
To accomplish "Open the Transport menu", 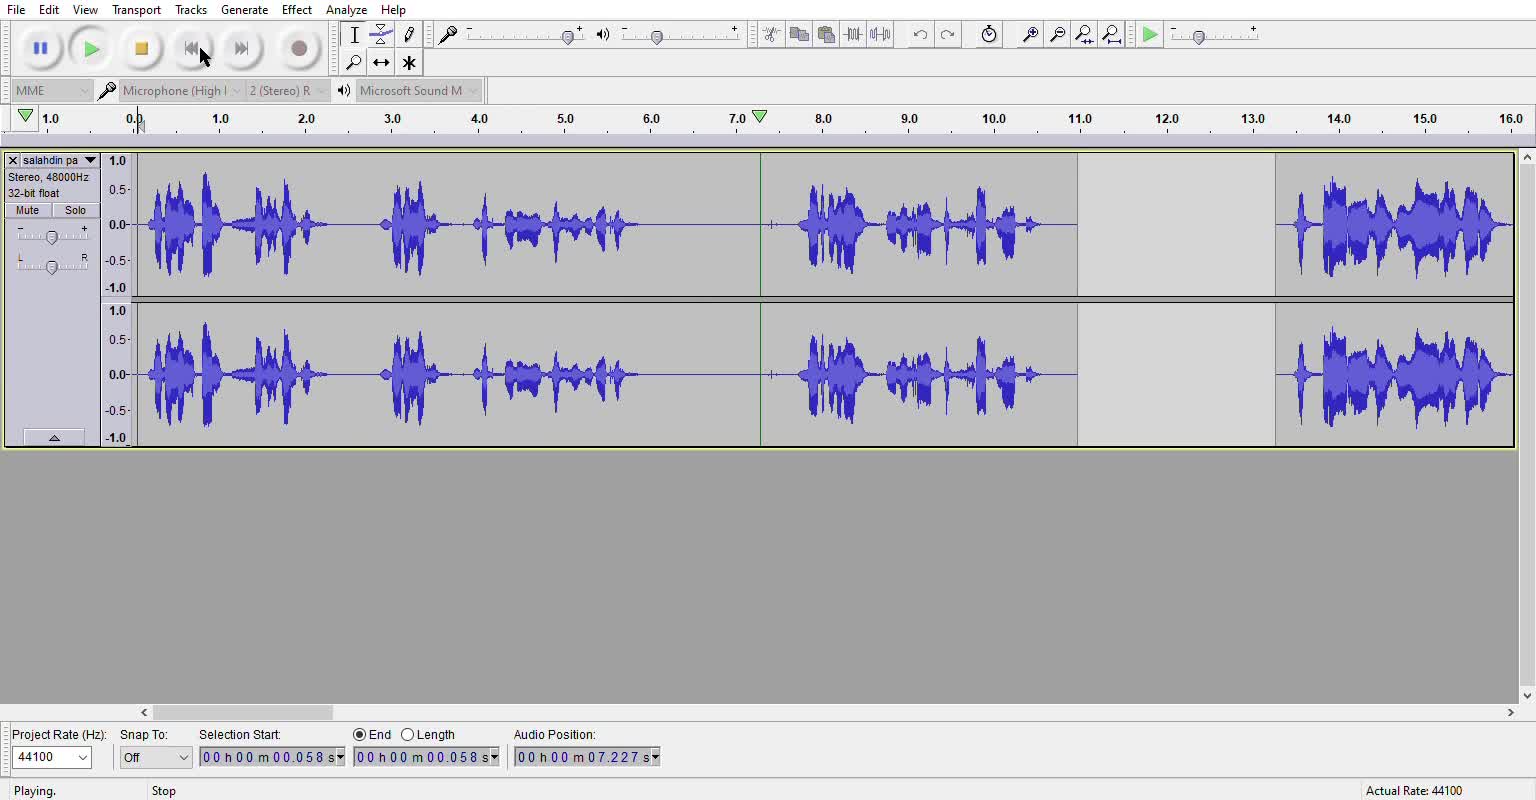I will [136, 10].
